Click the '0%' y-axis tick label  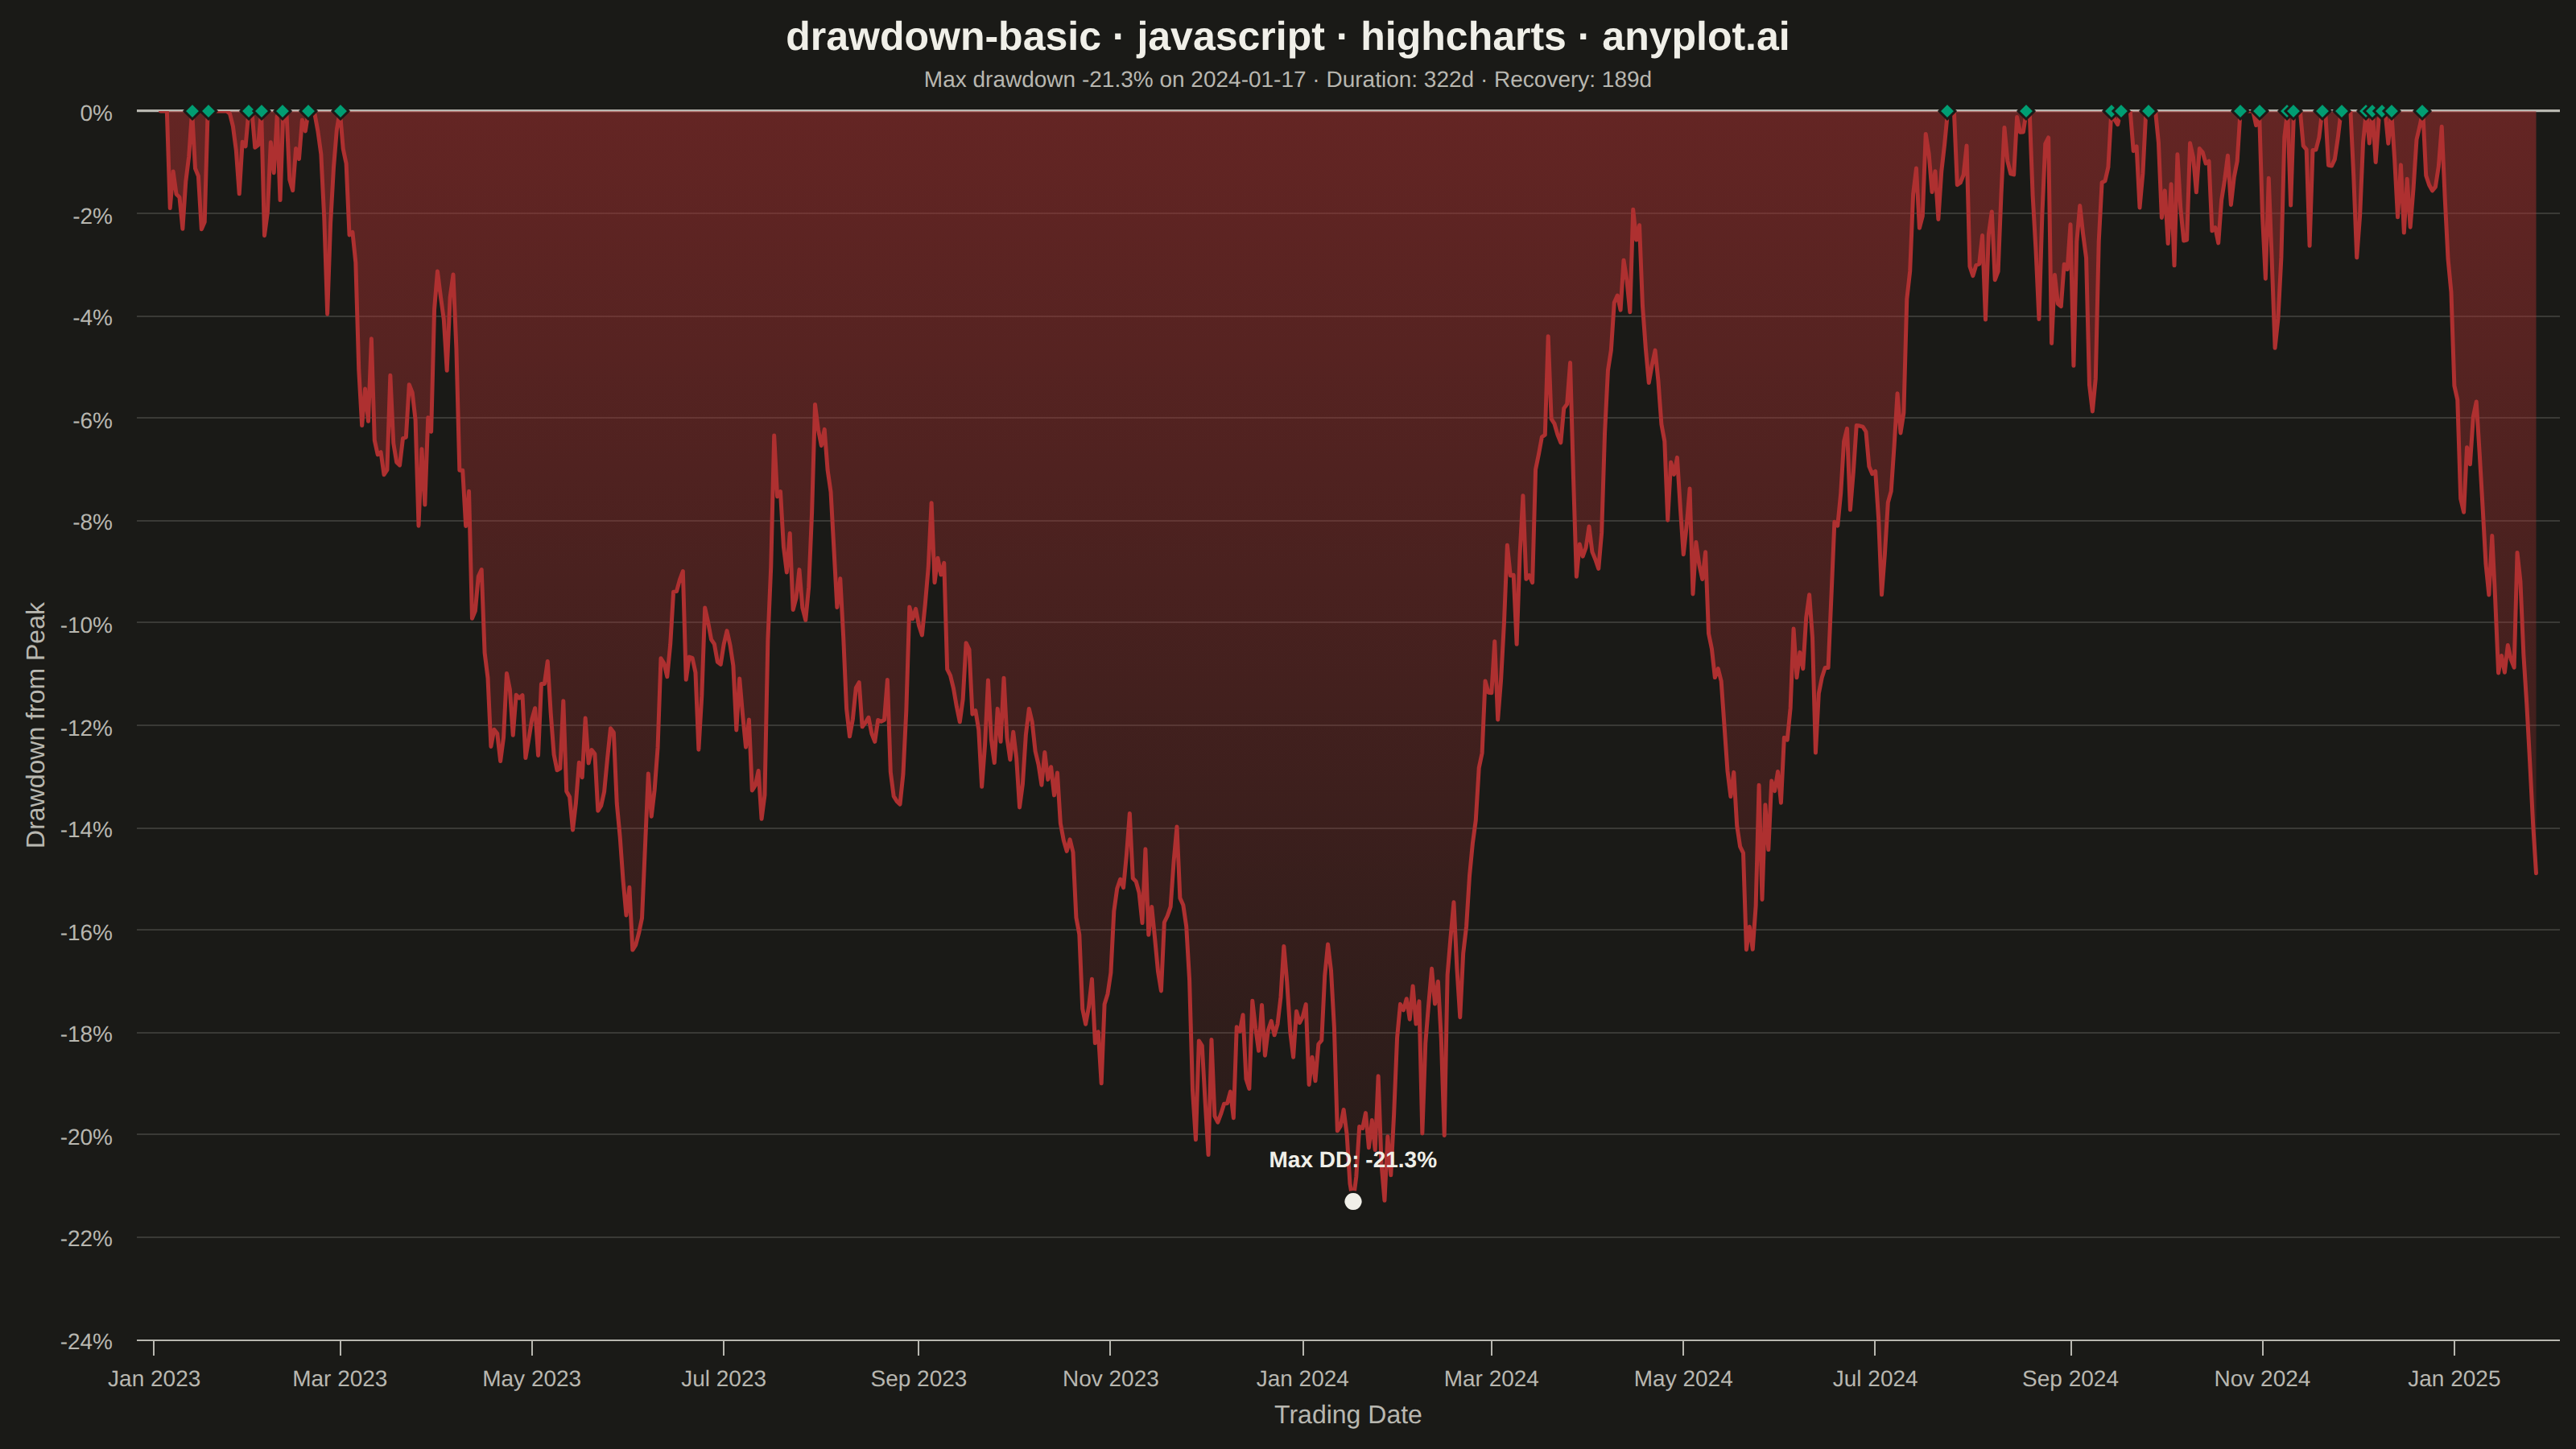click(96, 114)
